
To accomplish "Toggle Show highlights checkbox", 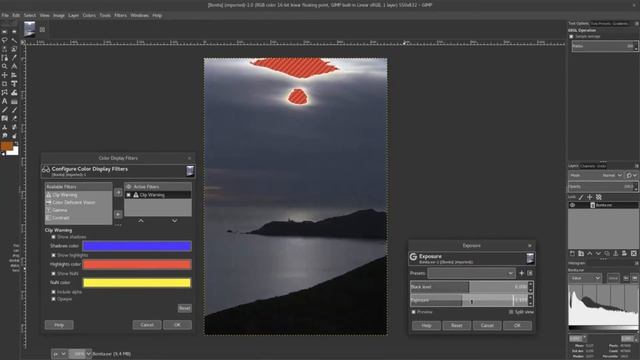I will coord(53,255).
